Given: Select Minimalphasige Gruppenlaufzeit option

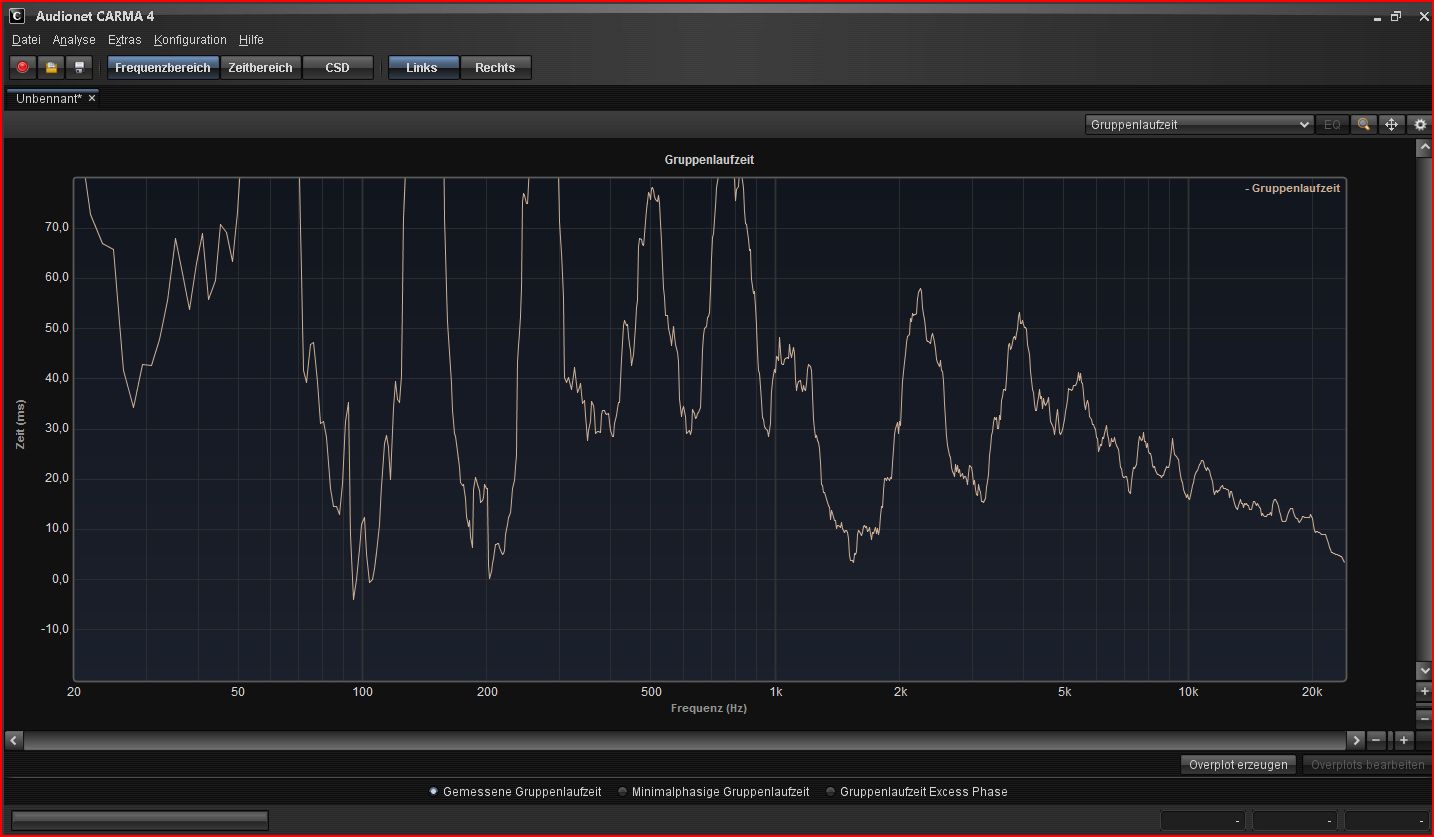Looking at the screenshot, I should click(622, 792).
